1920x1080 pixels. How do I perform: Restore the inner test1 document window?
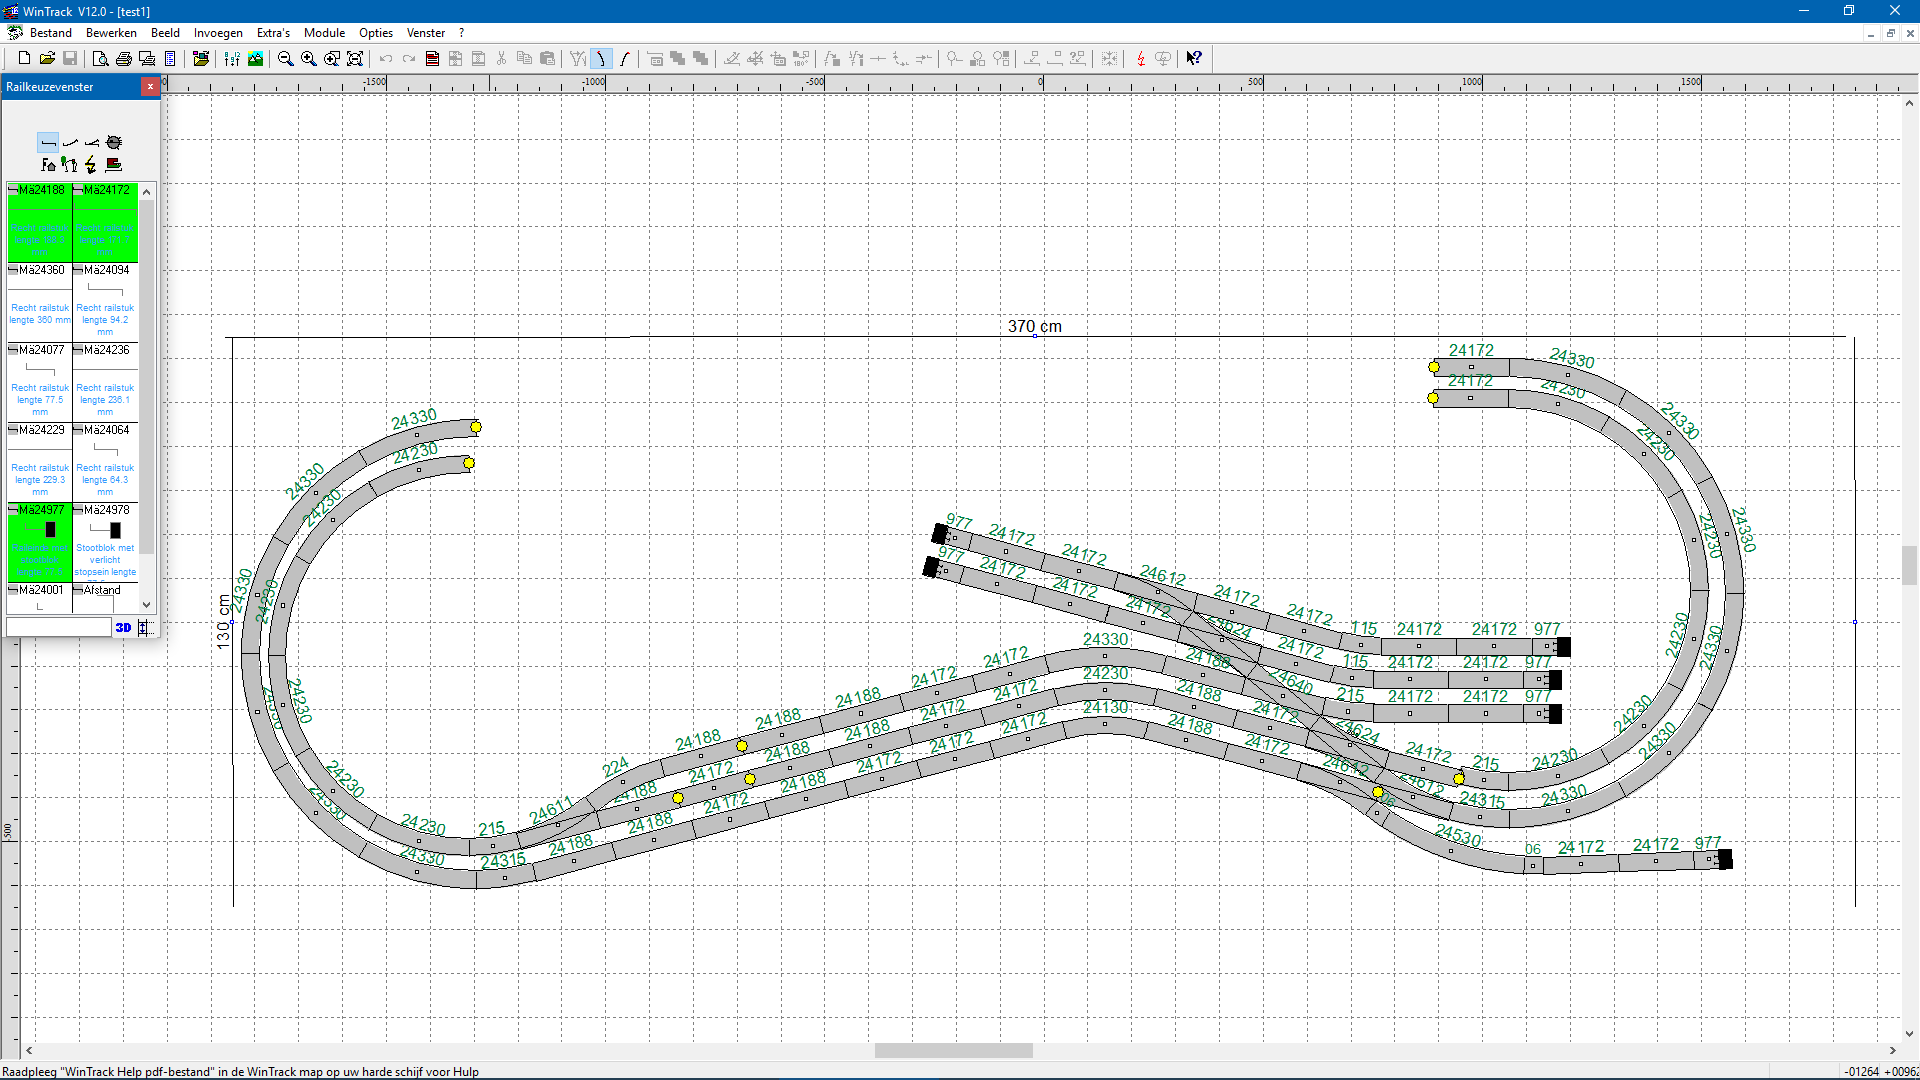[x=1890, y=33]
